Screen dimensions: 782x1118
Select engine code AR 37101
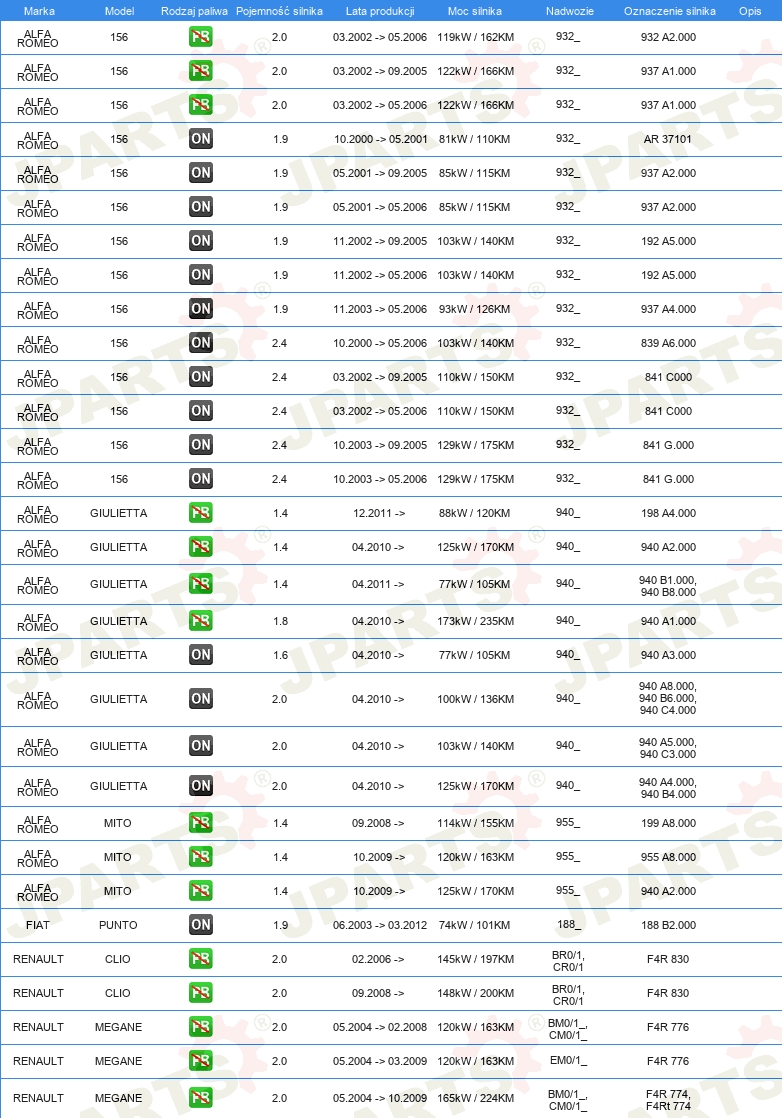668,139
